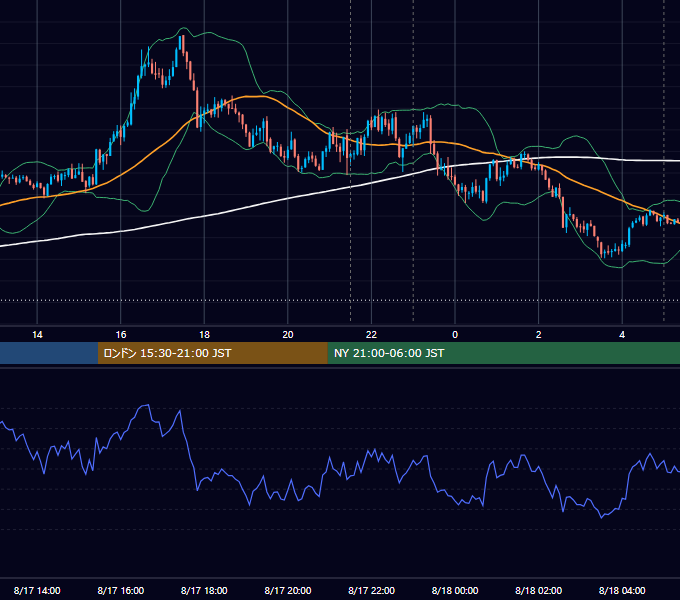The width and height of the screenshot is (680, 600).
Task: Select the London 15:30-21:00 JST session bar
Action: point(212,353)
